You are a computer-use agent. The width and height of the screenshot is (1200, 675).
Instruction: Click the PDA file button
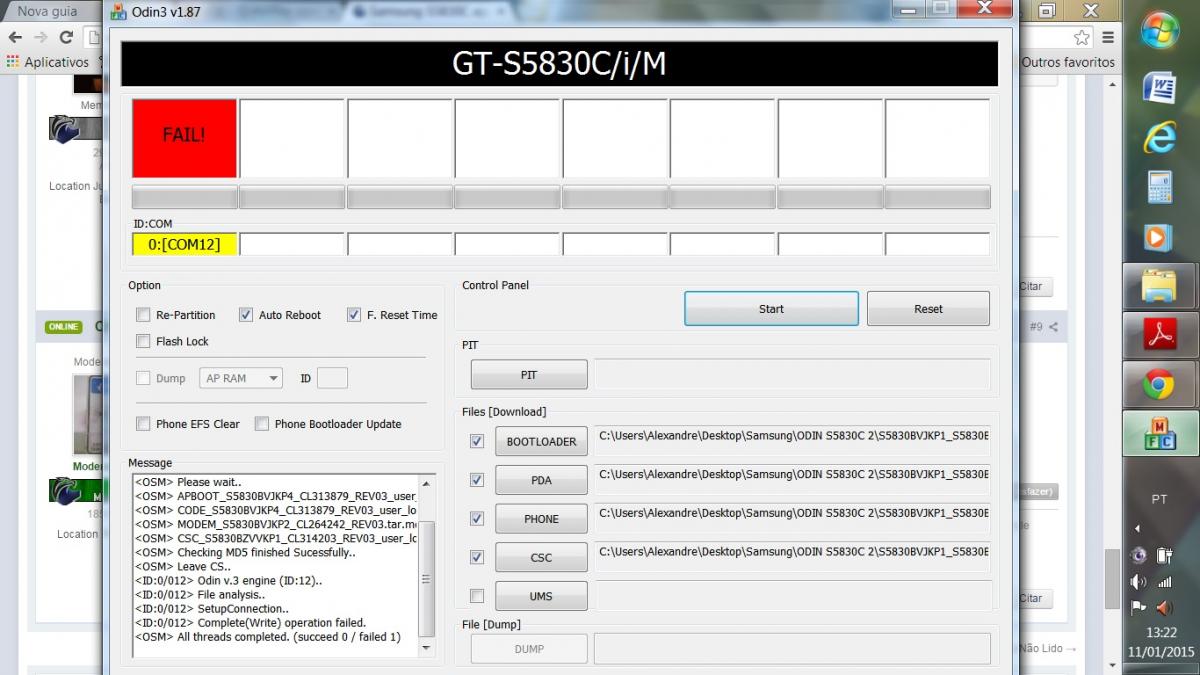coord(541,480)
